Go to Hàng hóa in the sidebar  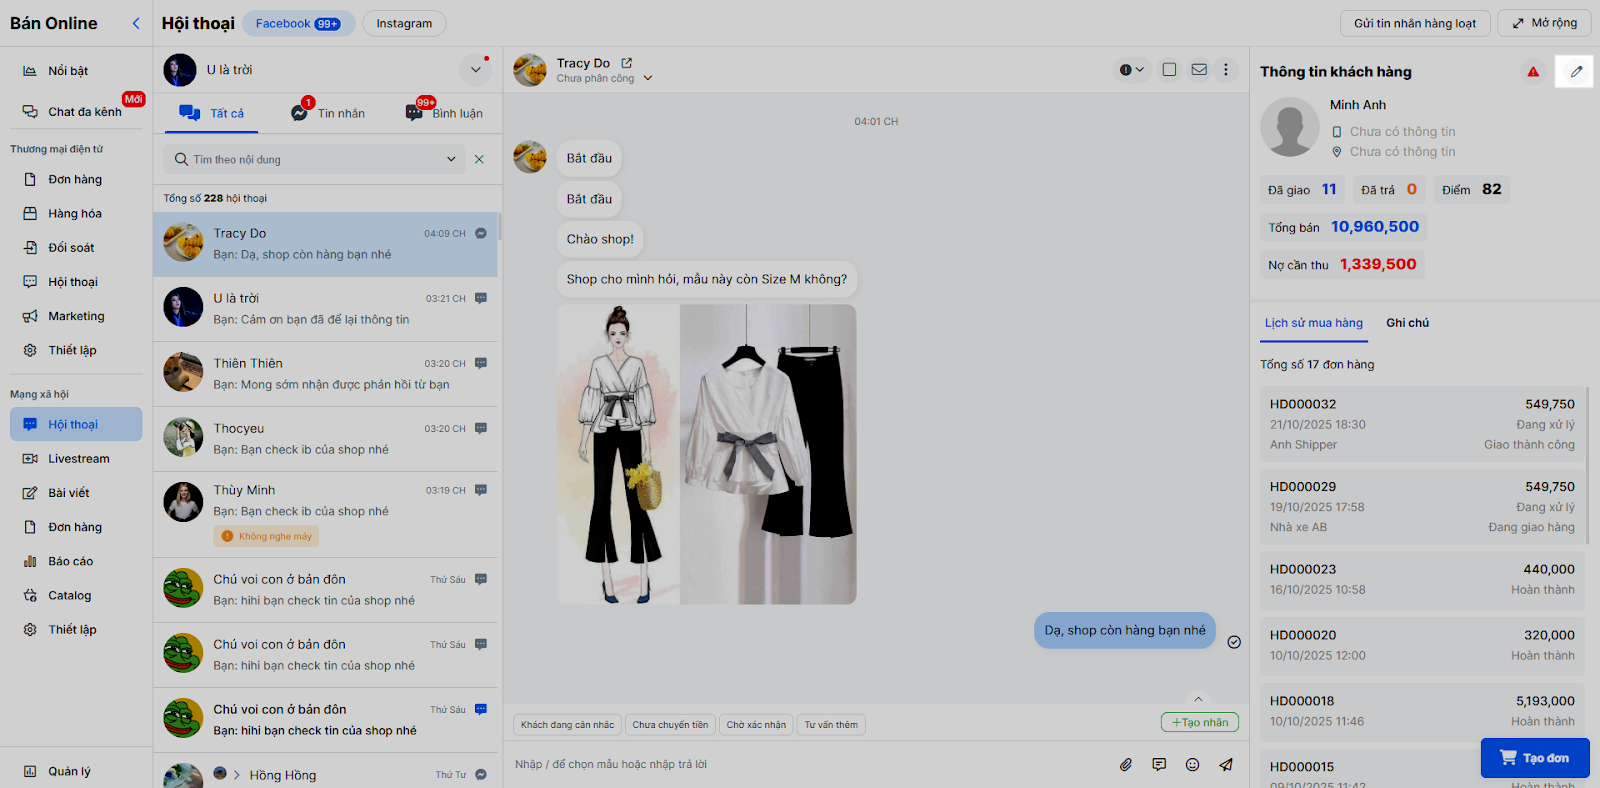tap(75, 214)
